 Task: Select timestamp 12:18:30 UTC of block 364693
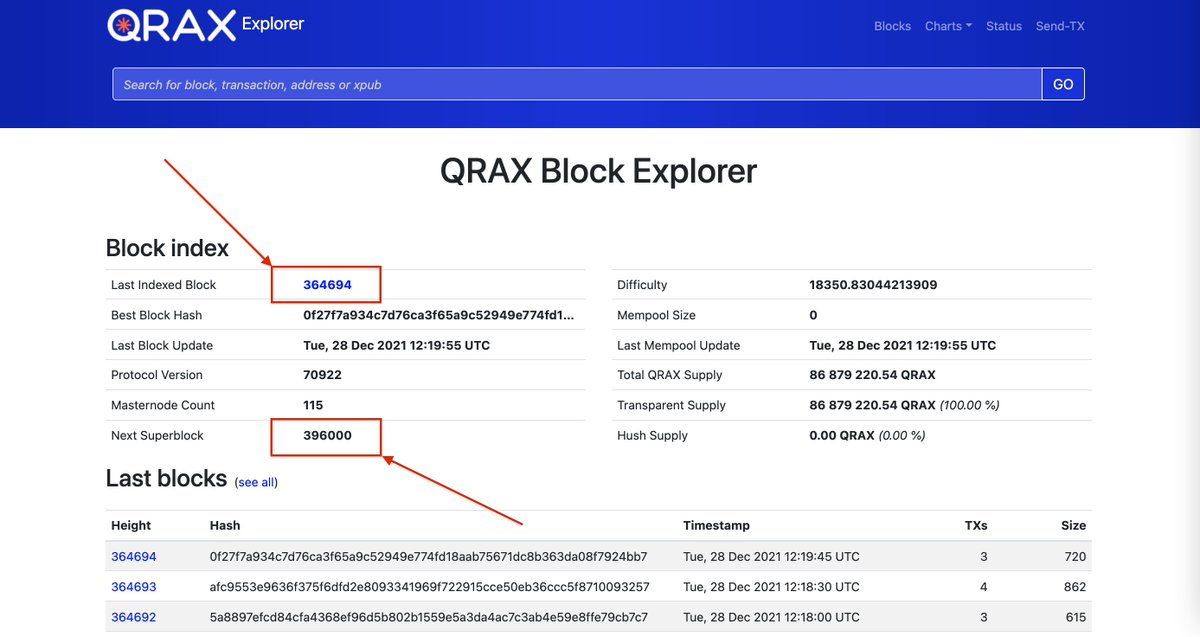click(771, 587)
